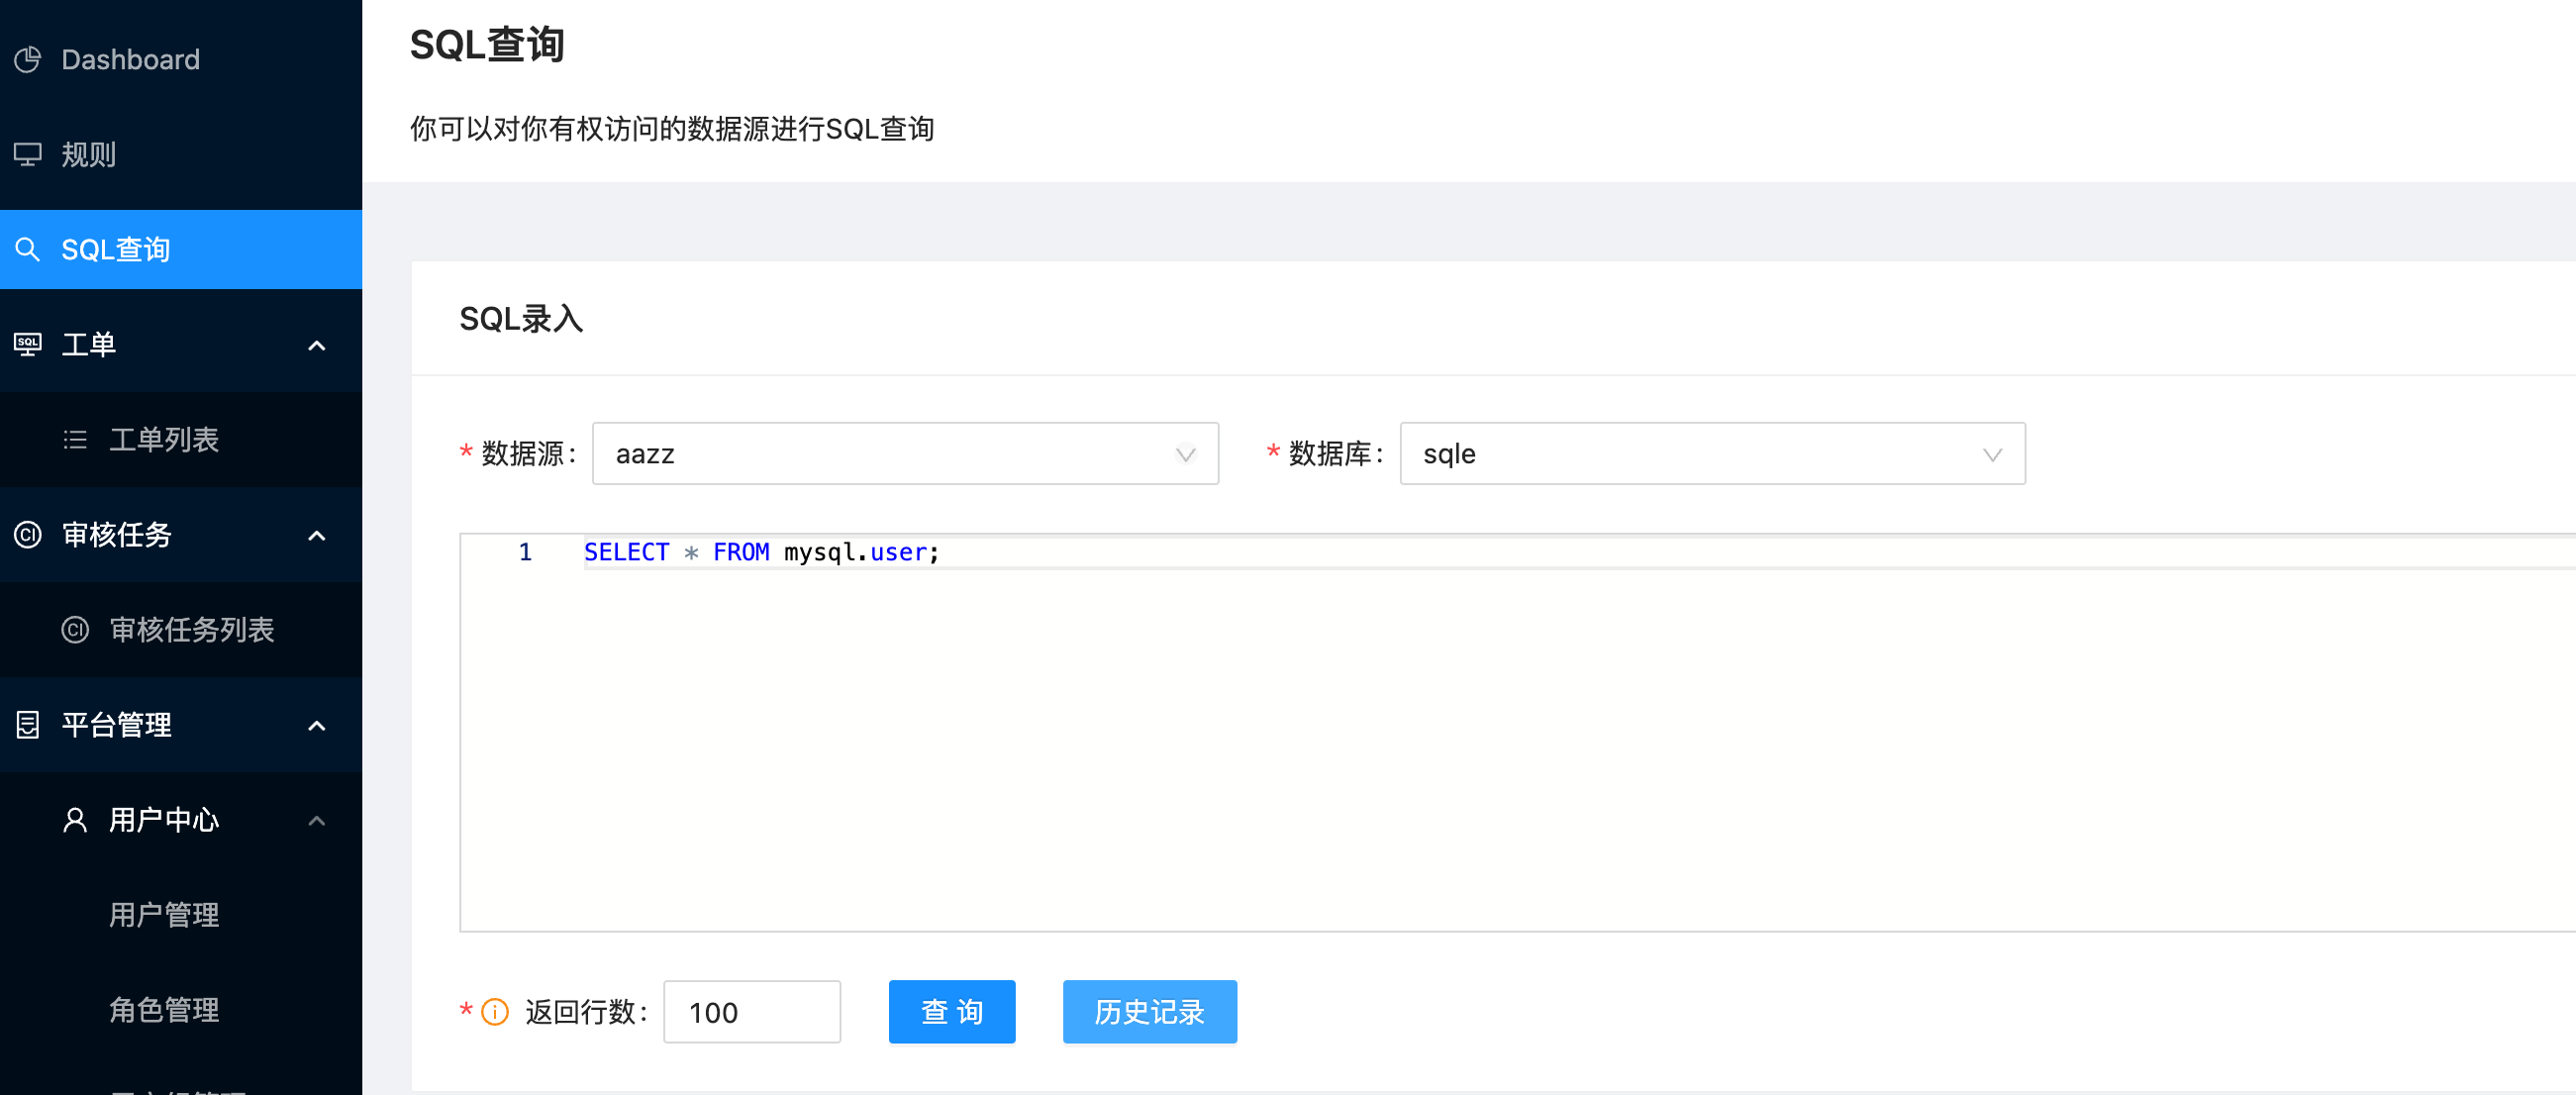Collapse the 审核任务 menu chevron
Viewport: 2576px width, 1095px height.
click(x=317, y=536)
